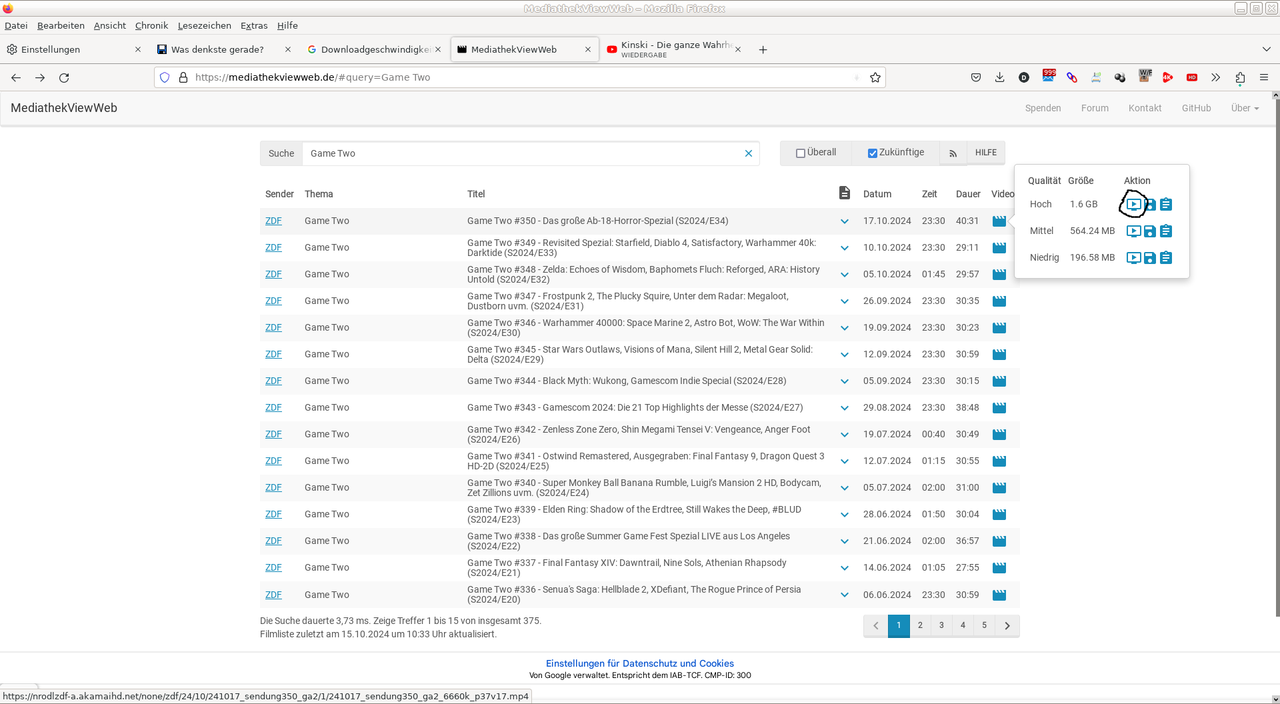Download the Niedrig 196.58 MB file
Viewport: 1280px width, 704px height.
tap(1150, 258)
